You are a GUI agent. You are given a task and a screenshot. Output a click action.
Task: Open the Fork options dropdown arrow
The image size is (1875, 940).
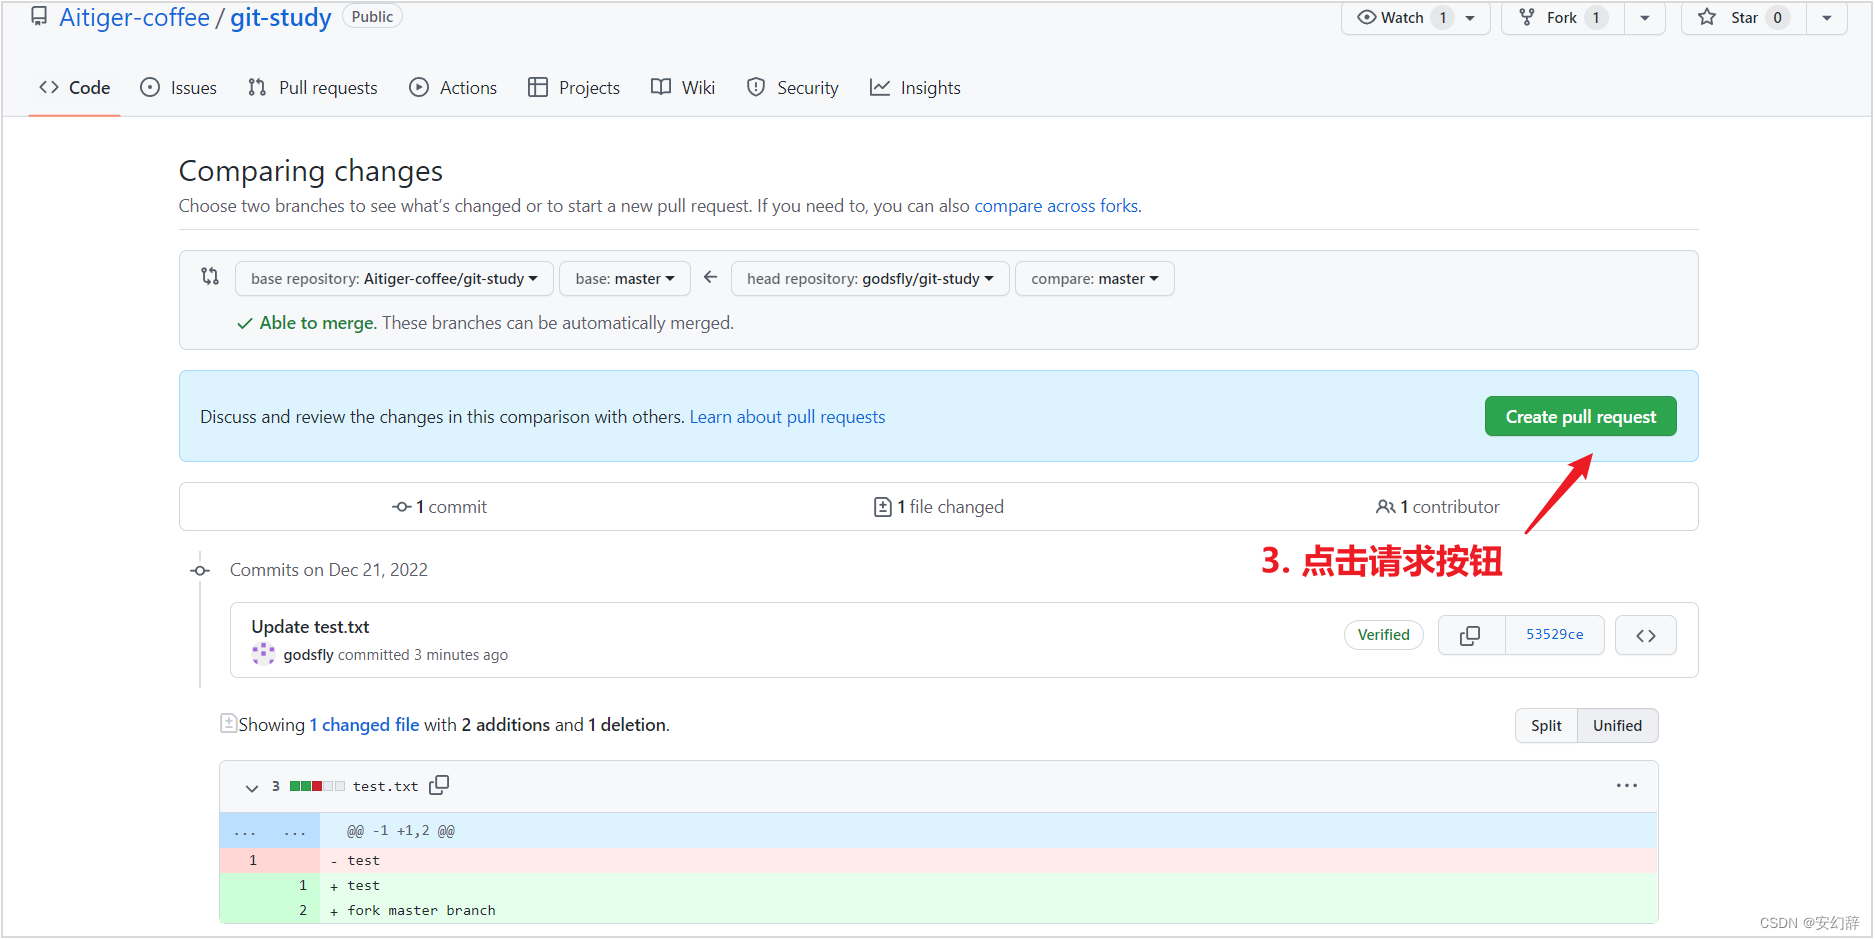(1645, 18)
